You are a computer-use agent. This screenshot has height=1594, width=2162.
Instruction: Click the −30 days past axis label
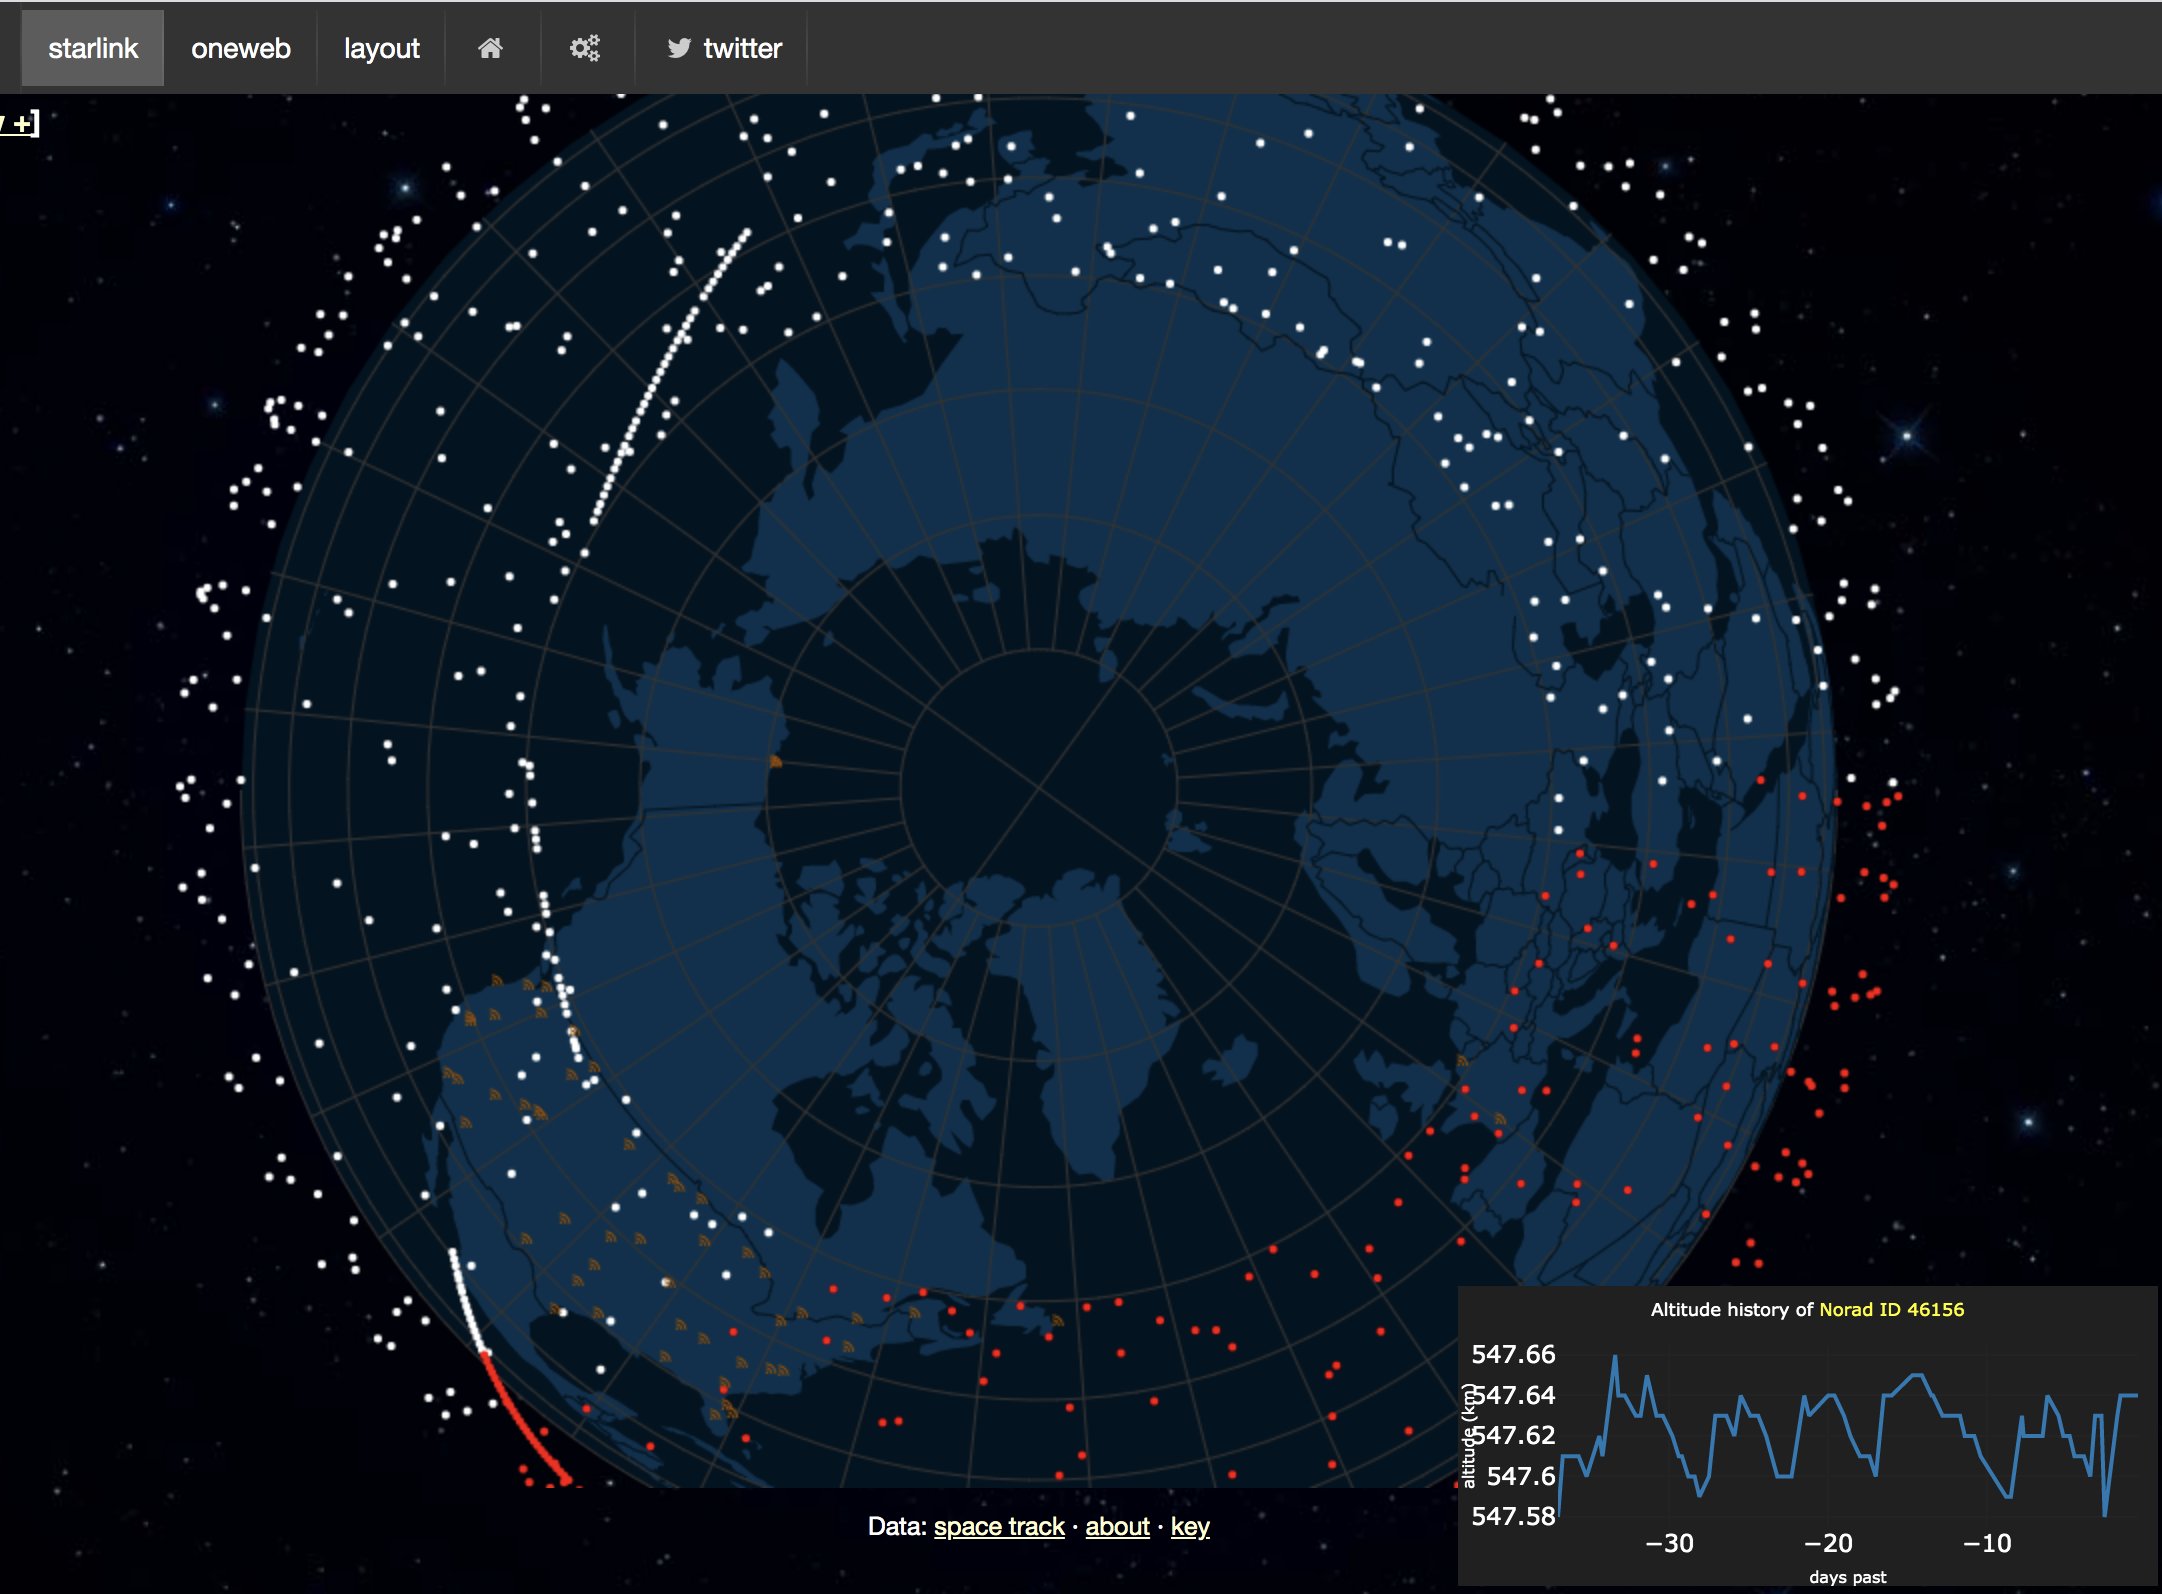pos(1670,1543)
